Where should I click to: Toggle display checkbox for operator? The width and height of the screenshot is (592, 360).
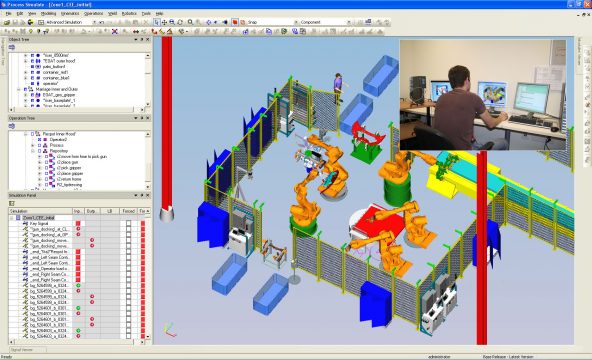pos(32,83)
